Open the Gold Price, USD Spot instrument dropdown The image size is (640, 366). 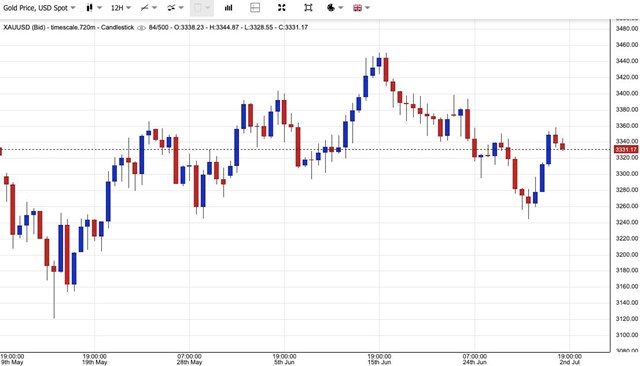pos(39,8)
